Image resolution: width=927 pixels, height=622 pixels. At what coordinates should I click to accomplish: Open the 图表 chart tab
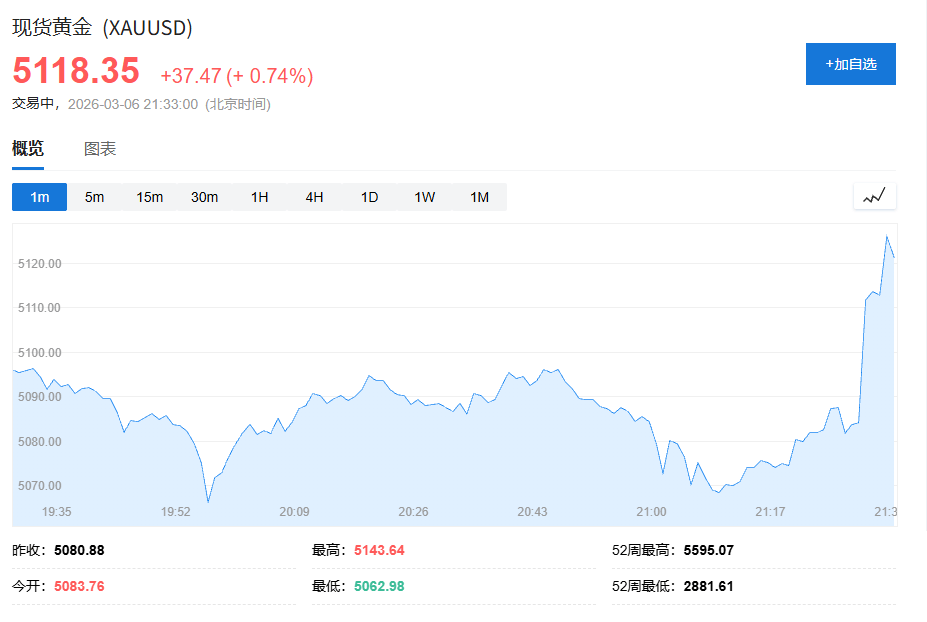tap(100, 149)
